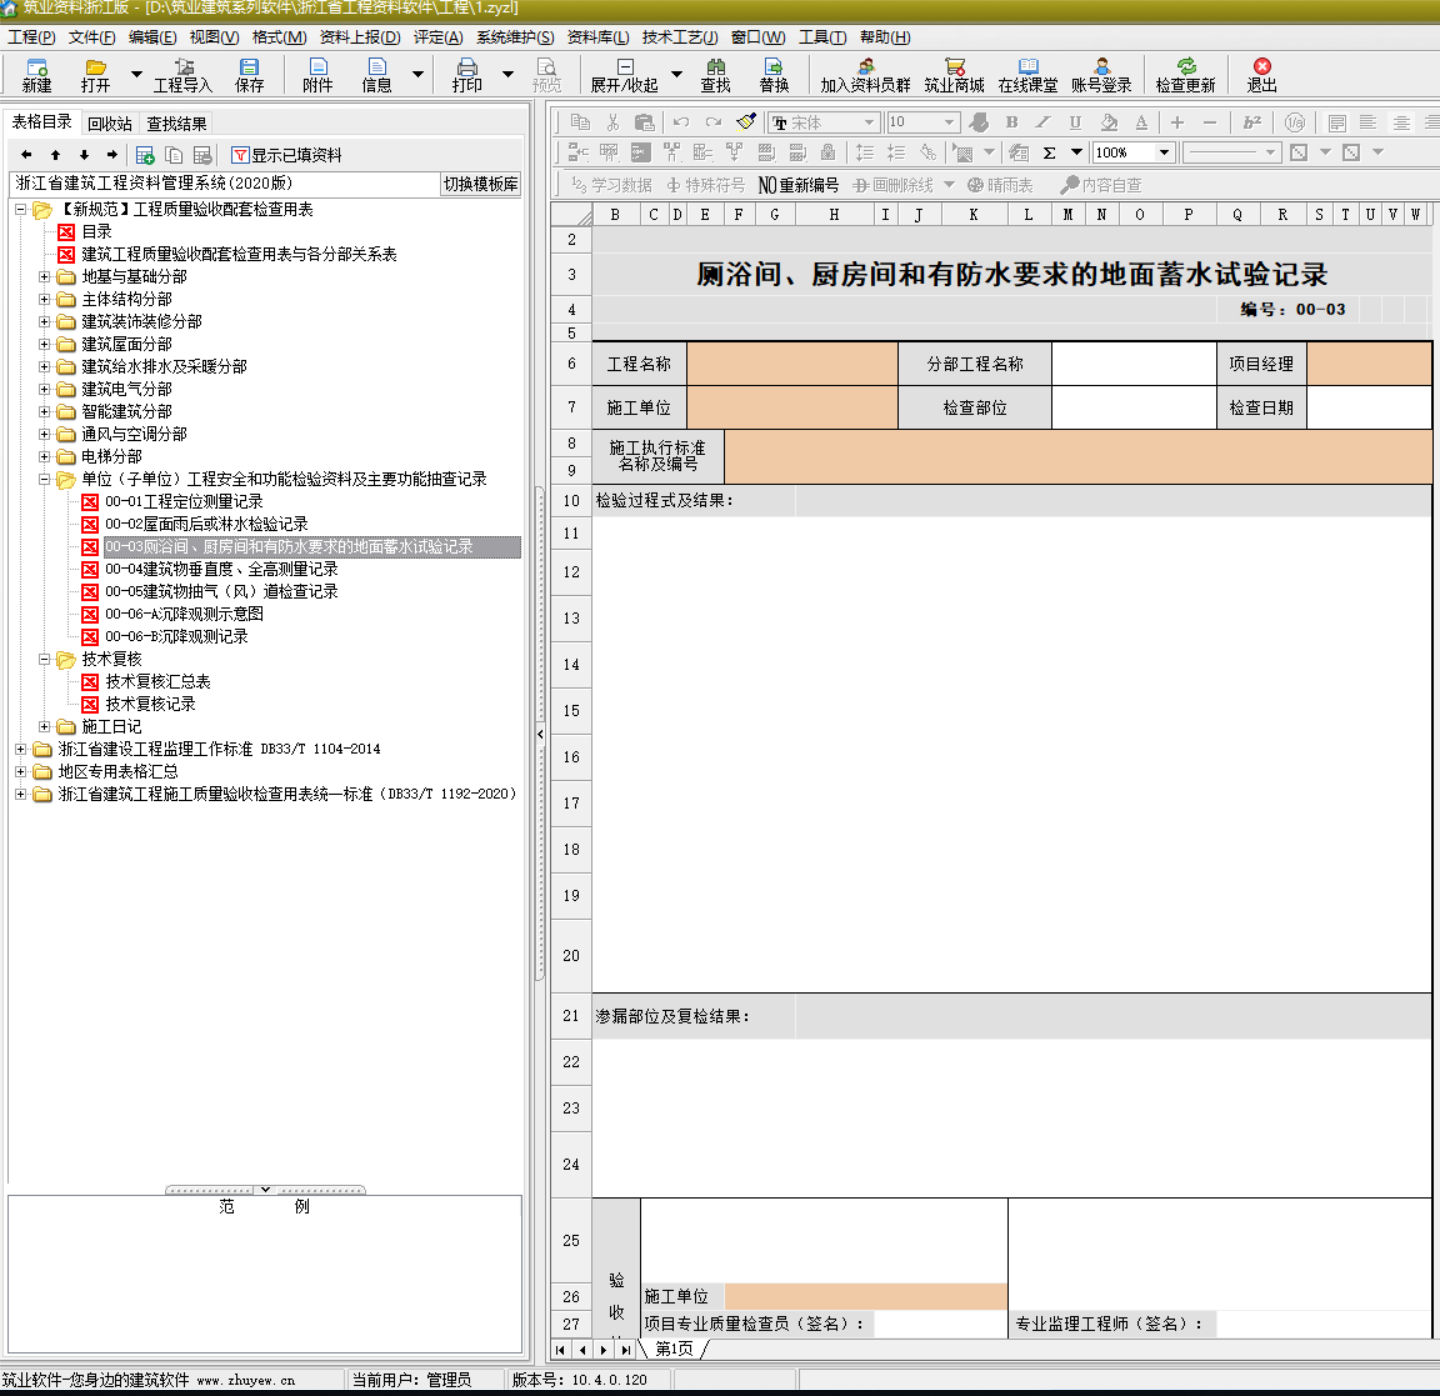Click the format painter brush icon

click(x=746, y=122)
